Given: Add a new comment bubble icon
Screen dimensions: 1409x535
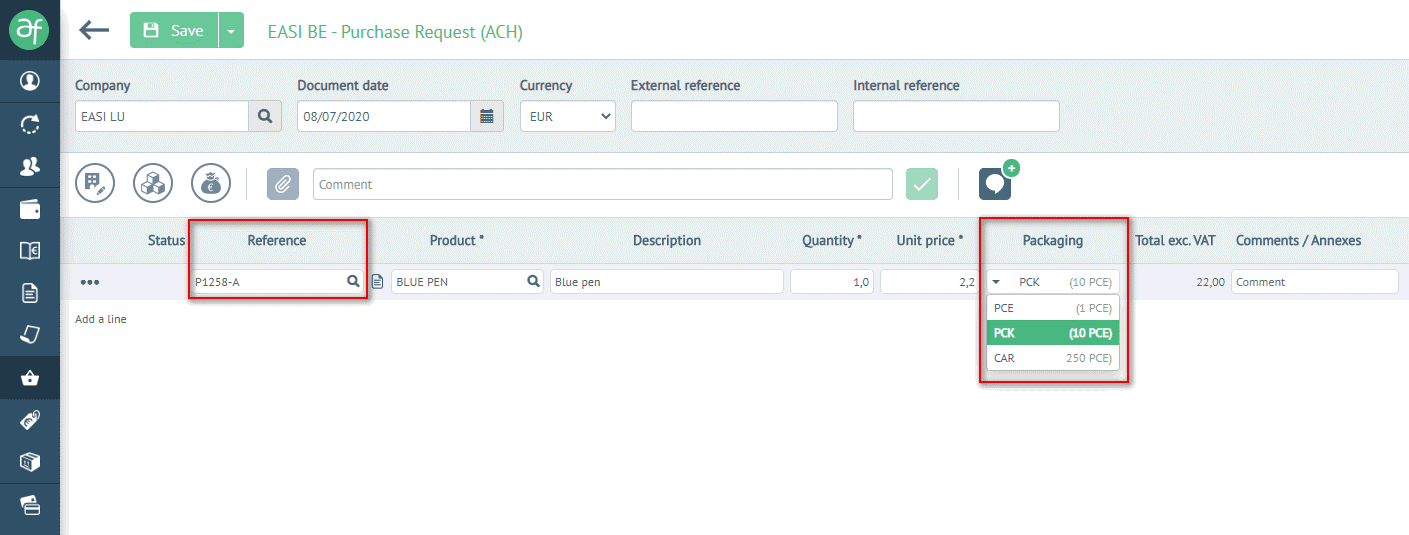Looking at the screenshot, I should click(x=995, y=183).
